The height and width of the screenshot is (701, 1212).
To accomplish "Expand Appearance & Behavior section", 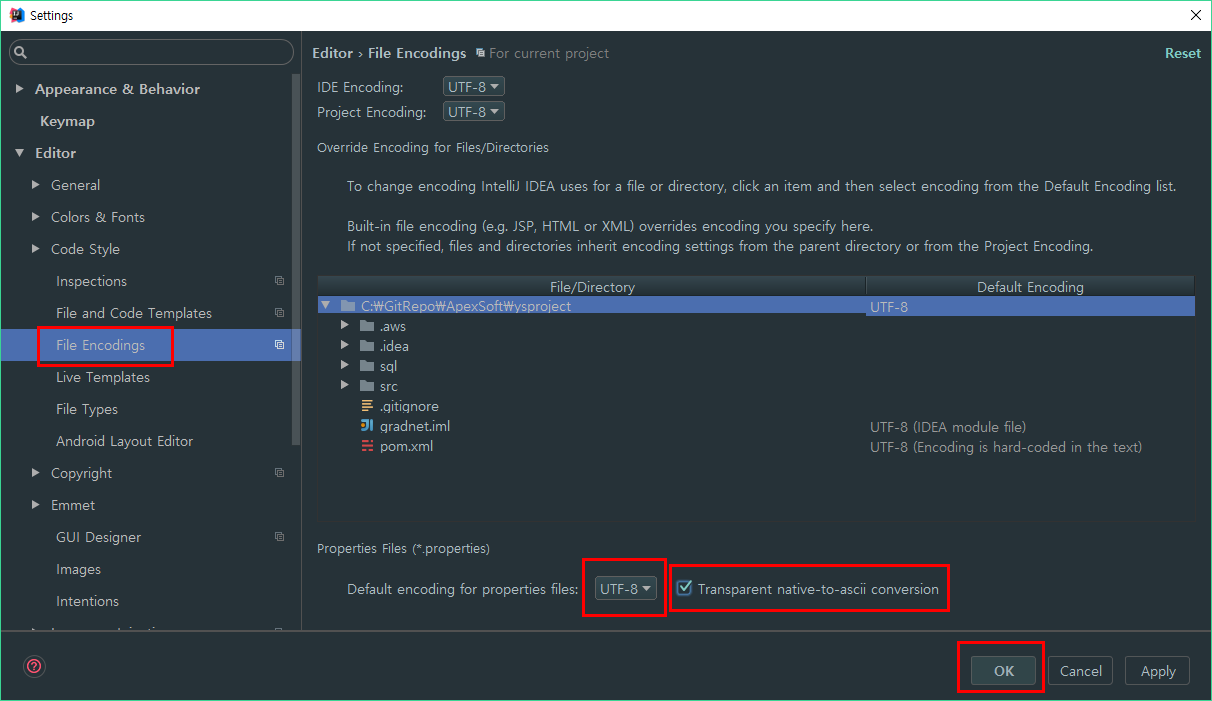I will coord(19,89).
